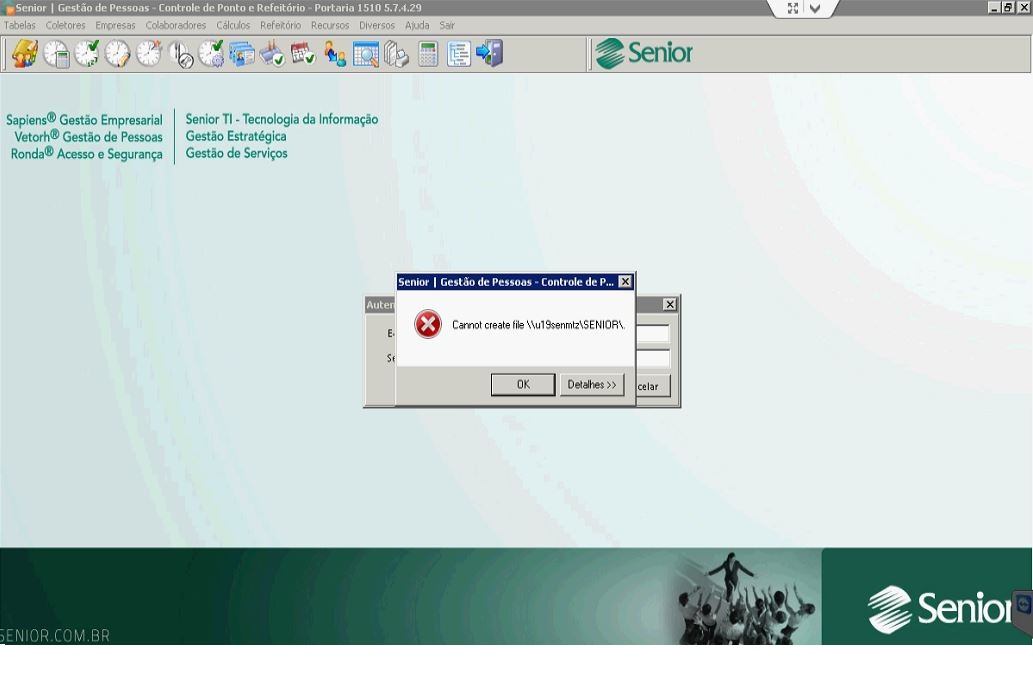The width and height of the screenshot is (1033, 677).
Task: Click OK in the error dialog
Action: (x=523, y=385)
